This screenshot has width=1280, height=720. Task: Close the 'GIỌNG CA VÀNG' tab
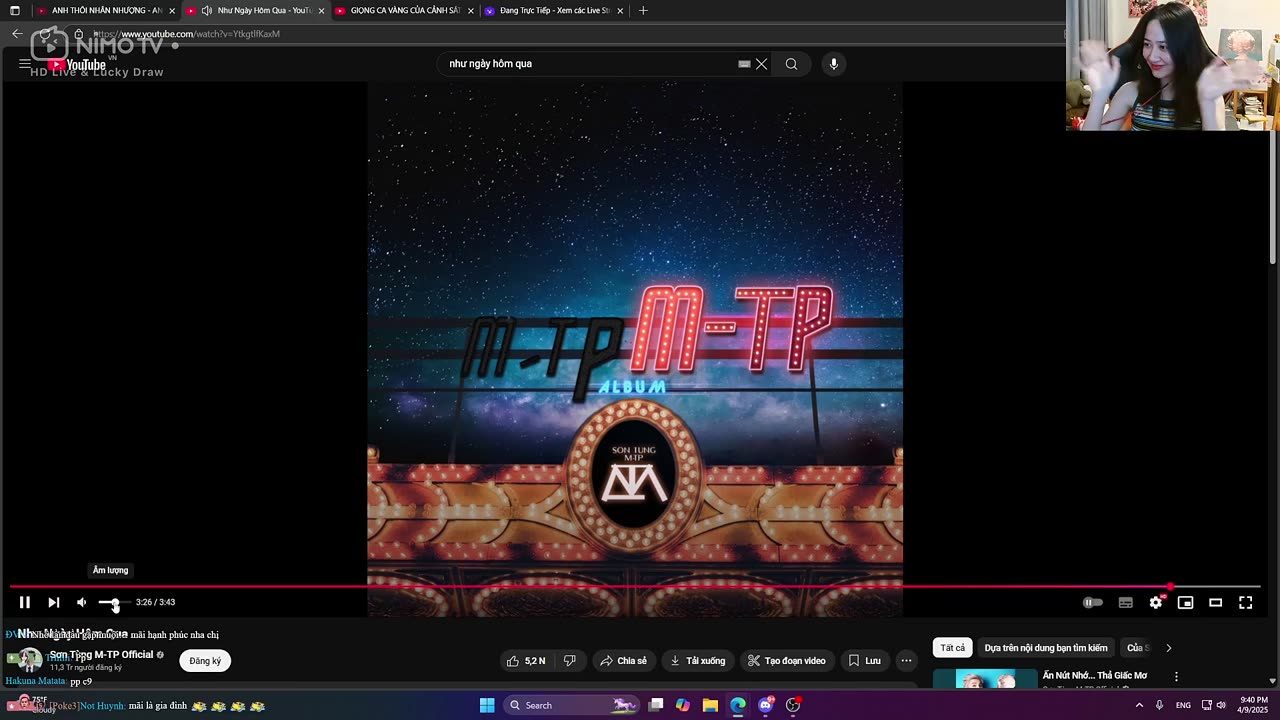[471, 10]
